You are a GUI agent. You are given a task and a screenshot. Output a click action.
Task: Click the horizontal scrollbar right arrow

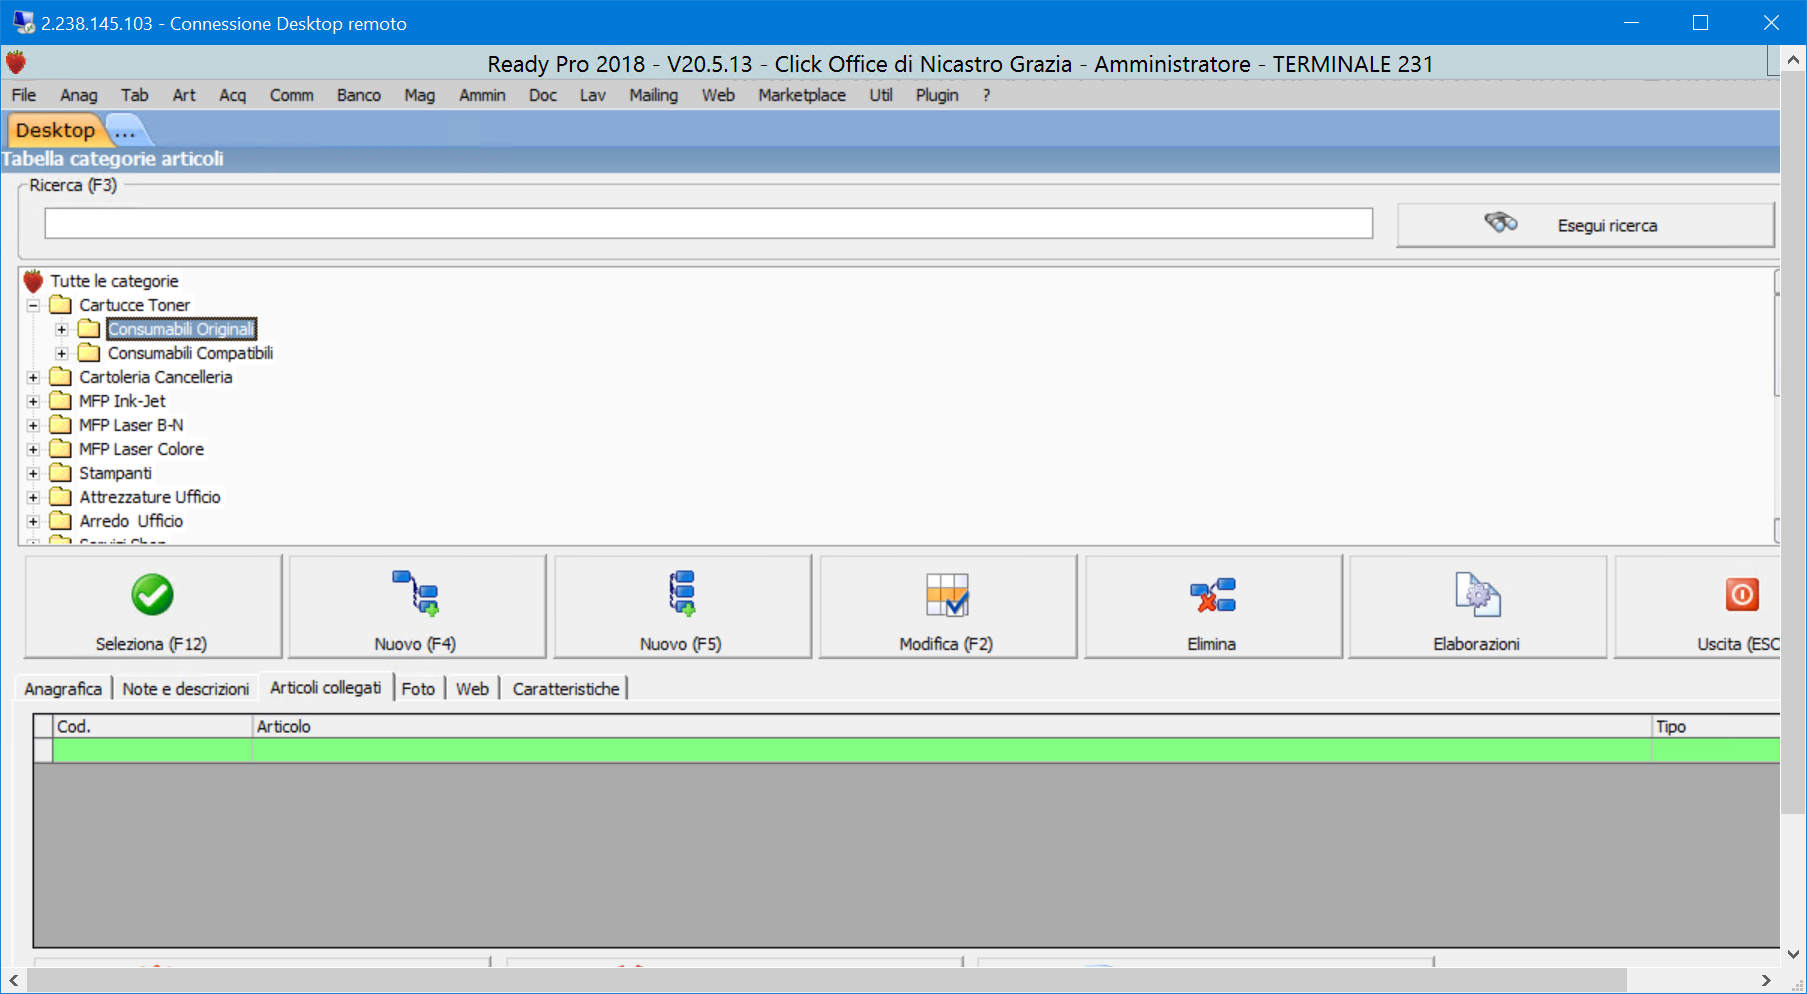[x=1766, y=980]
